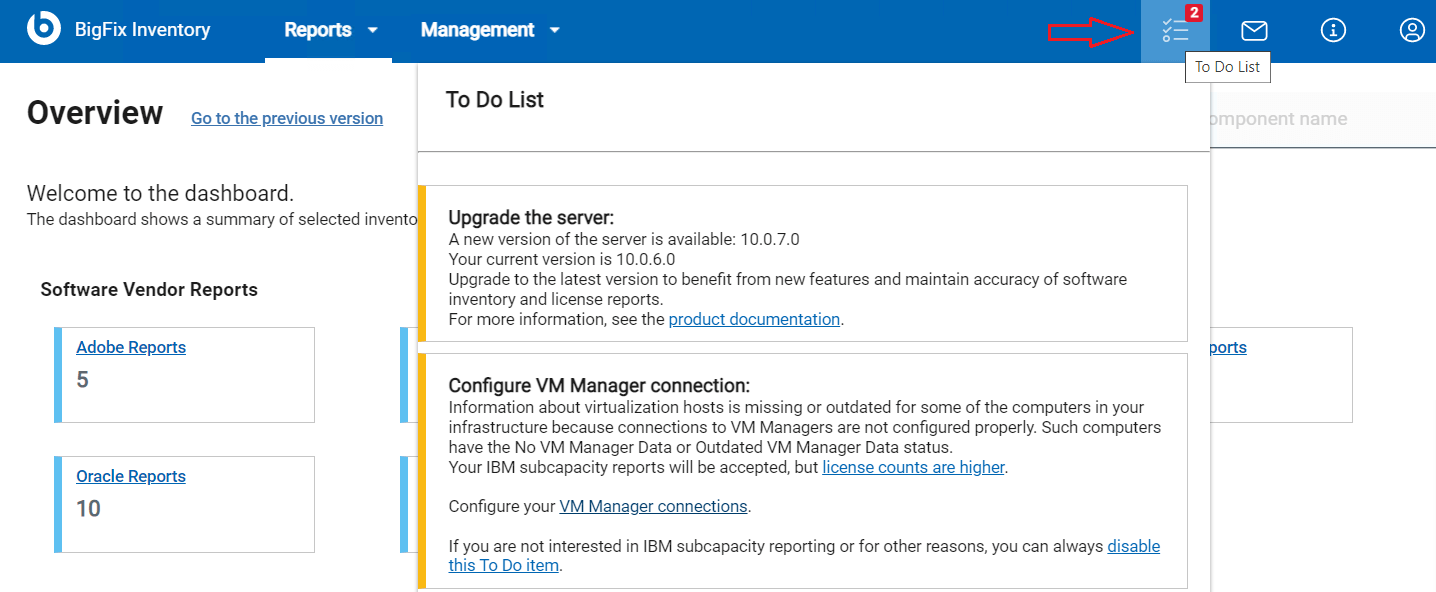The width and height of the screenshot is (1436, 592).
Task: Click the 'product documentation' link
Action: 754,319
